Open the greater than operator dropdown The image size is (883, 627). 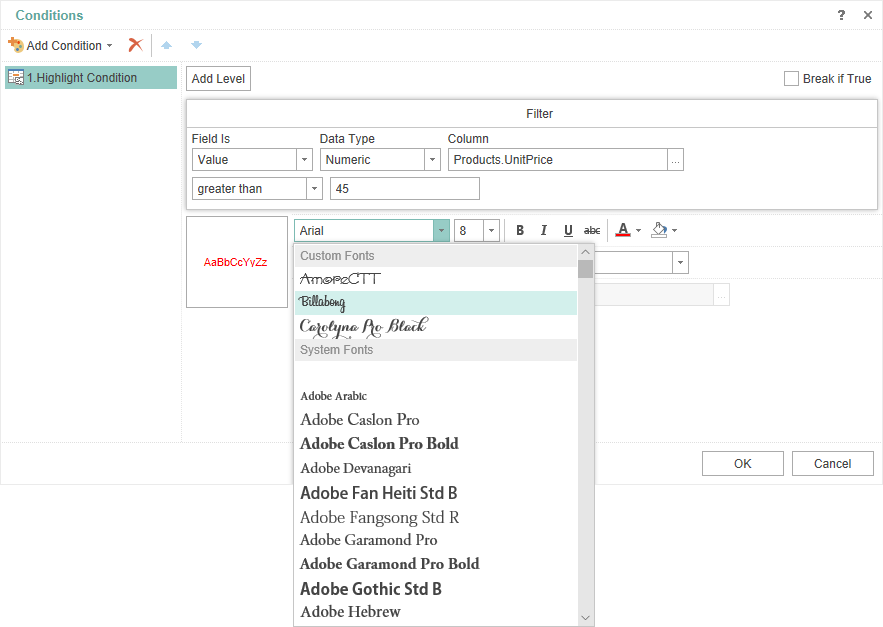tap(314, 189)
